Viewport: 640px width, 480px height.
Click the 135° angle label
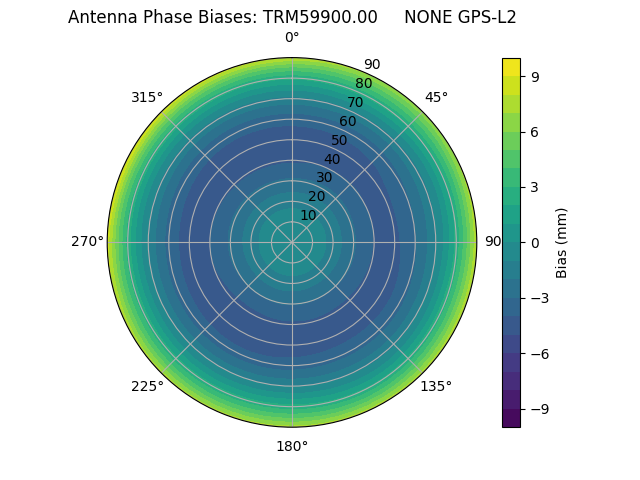click(x=436, y=386)
